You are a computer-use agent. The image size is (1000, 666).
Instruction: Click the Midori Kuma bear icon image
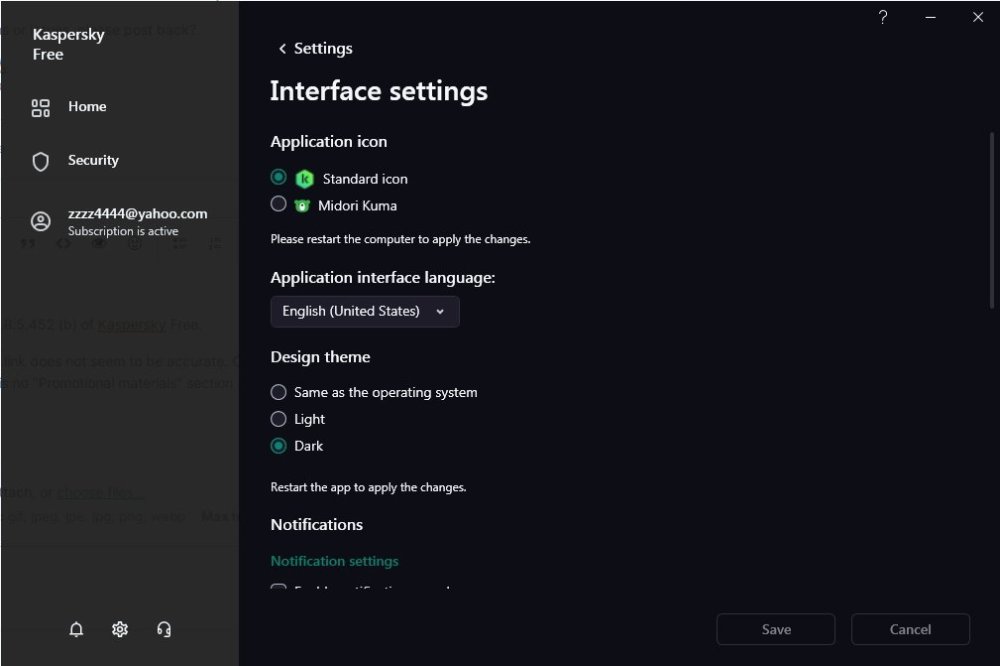click(x=302, y=206)
